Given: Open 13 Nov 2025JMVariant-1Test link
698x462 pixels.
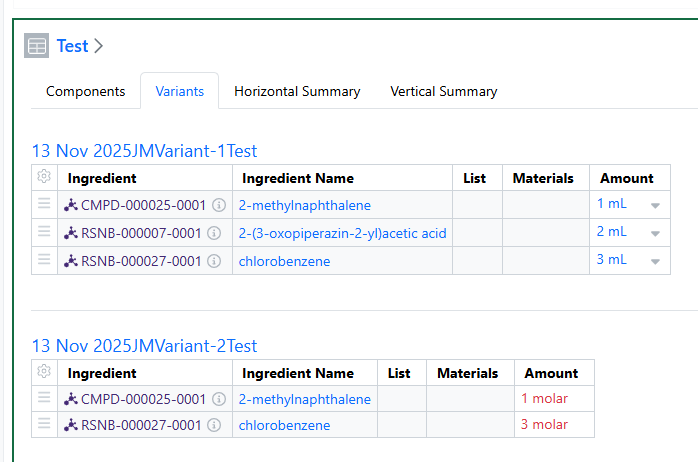Looking at the screenshot, I should [144, 151].
